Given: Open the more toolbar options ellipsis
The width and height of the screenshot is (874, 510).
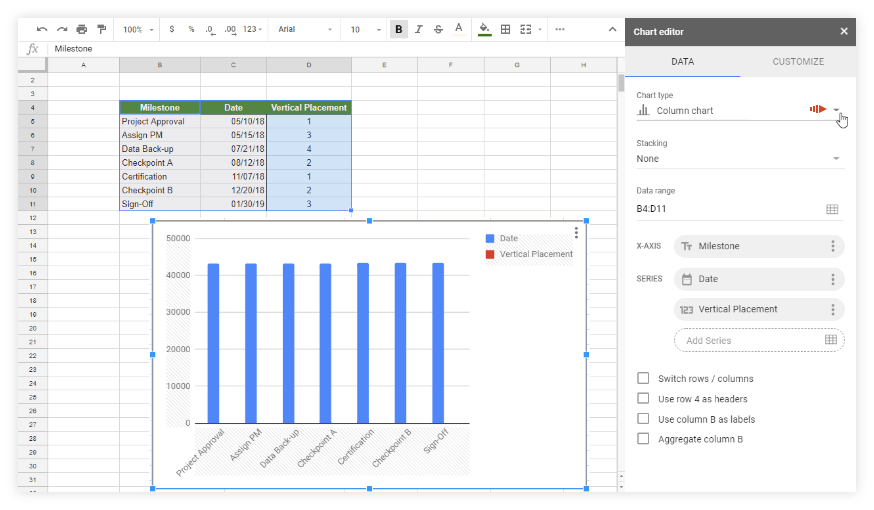Looking at the screenshot, I should tap(560, 29).
